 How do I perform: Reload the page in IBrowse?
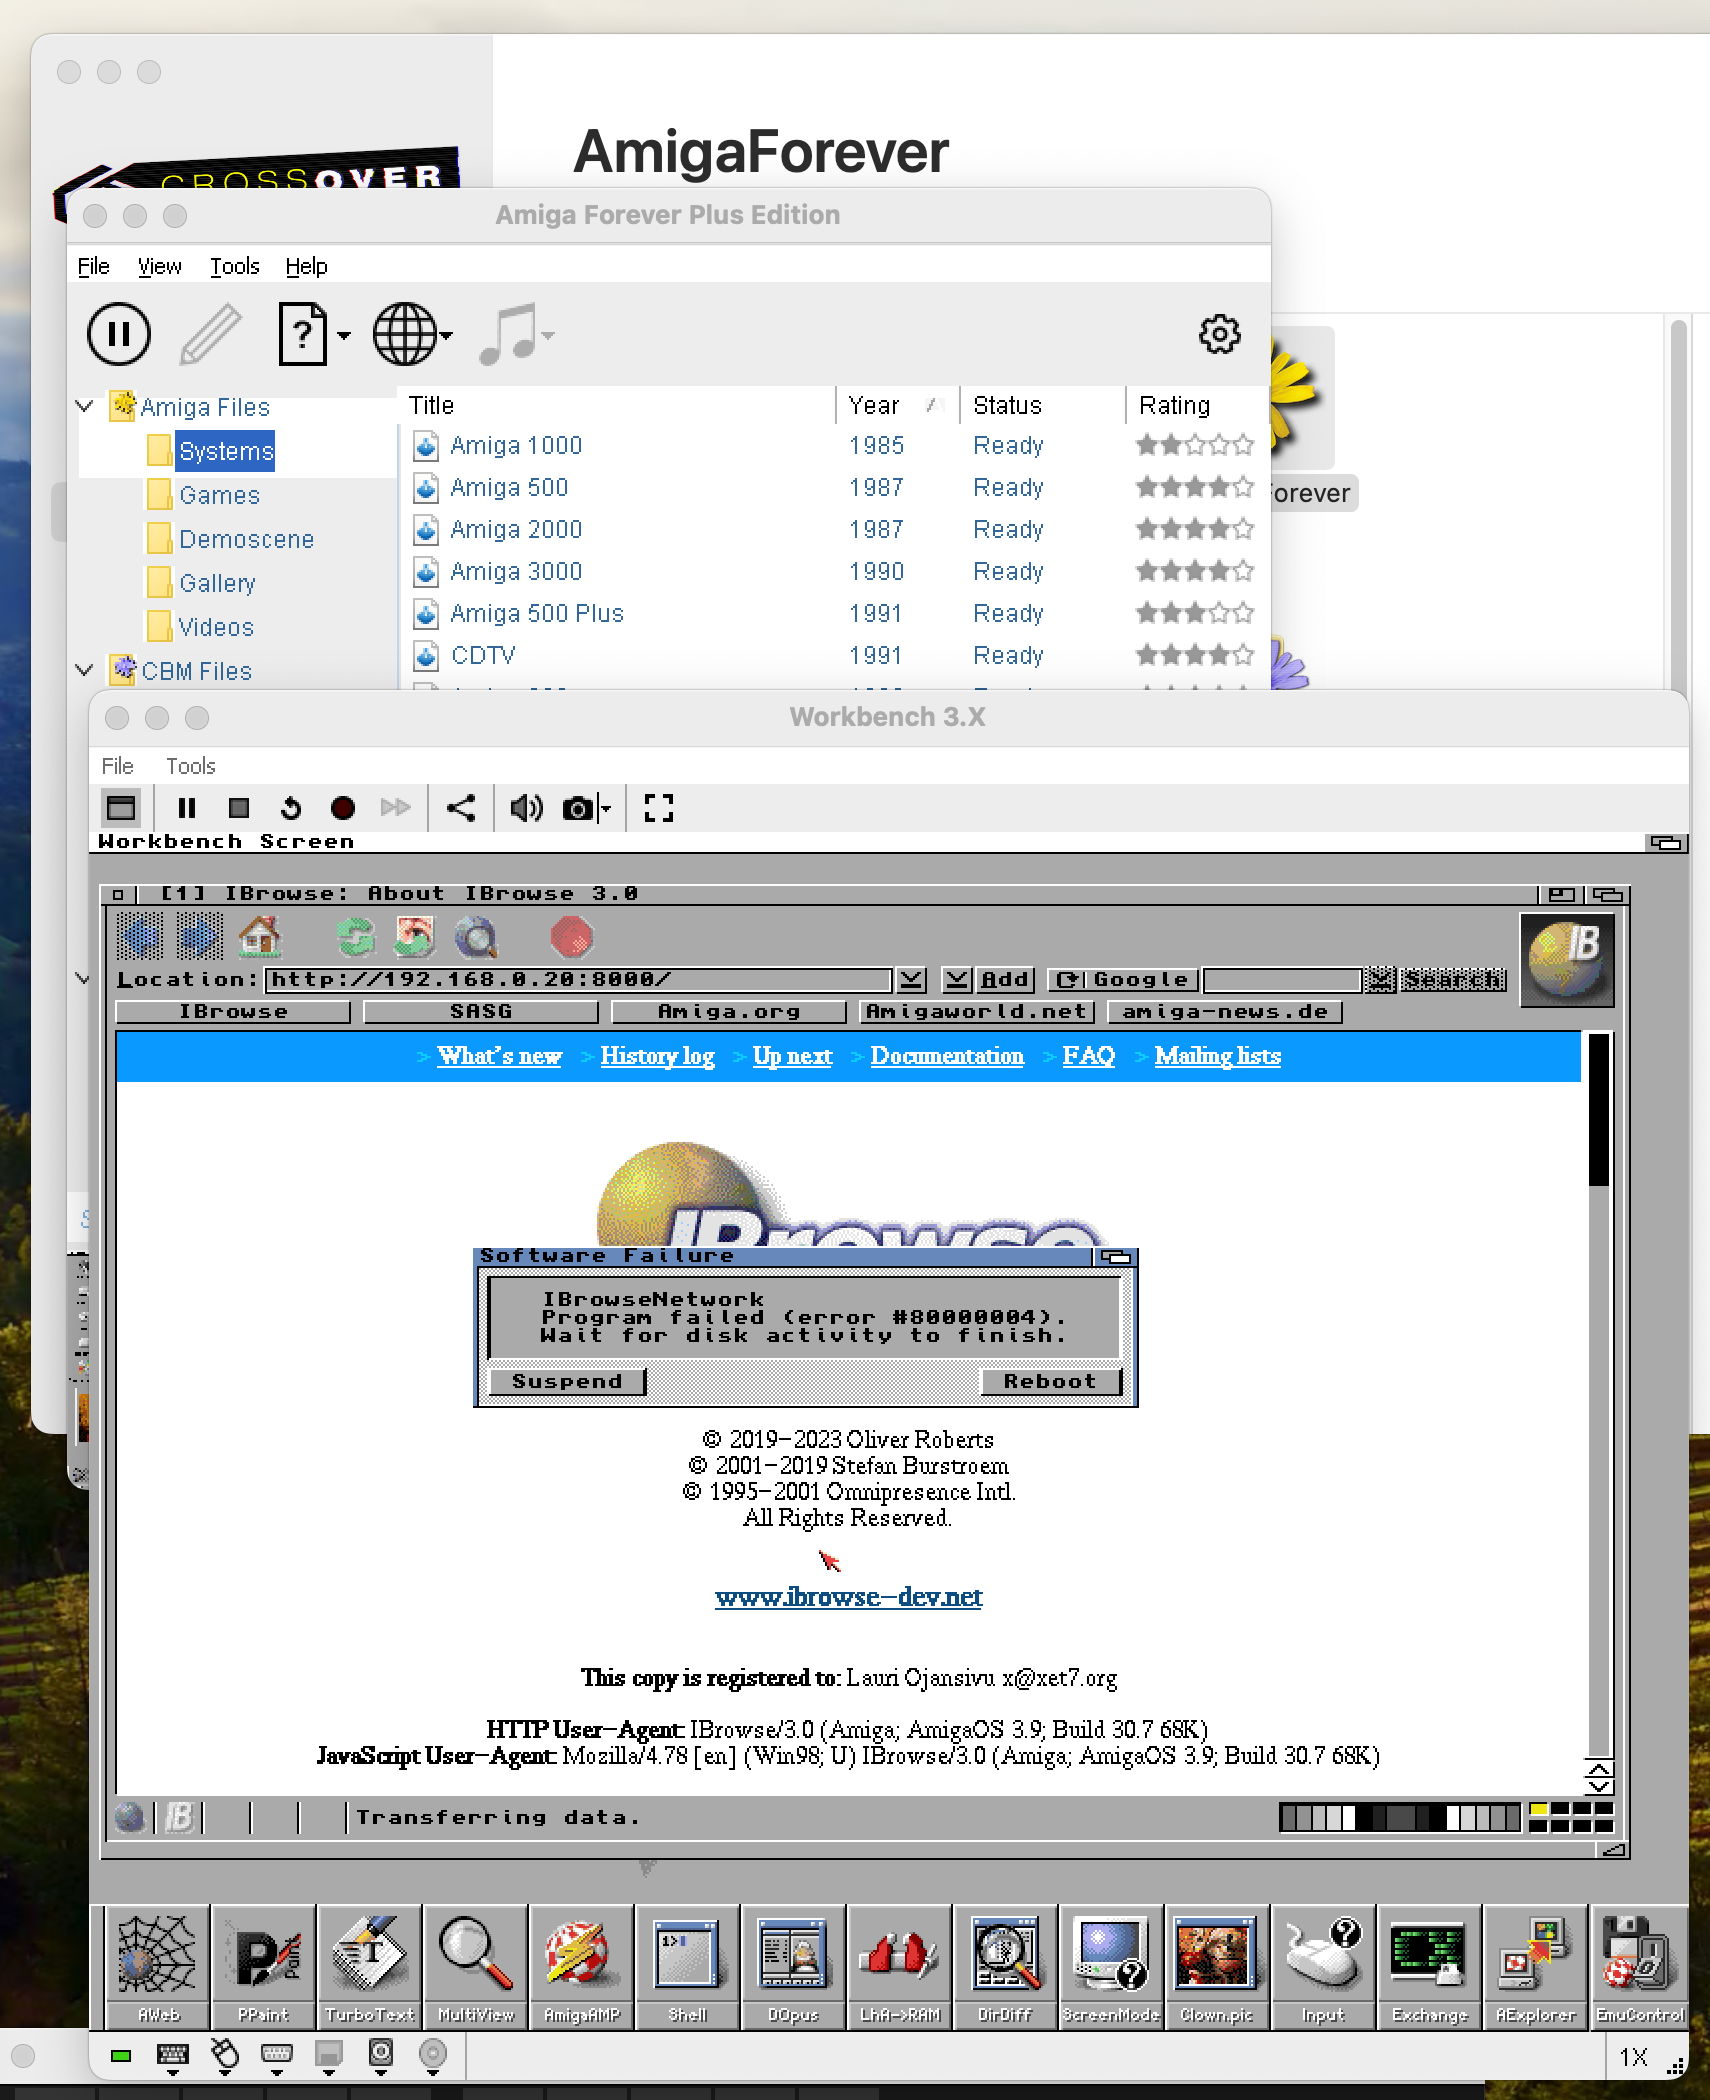click(356, 938)
